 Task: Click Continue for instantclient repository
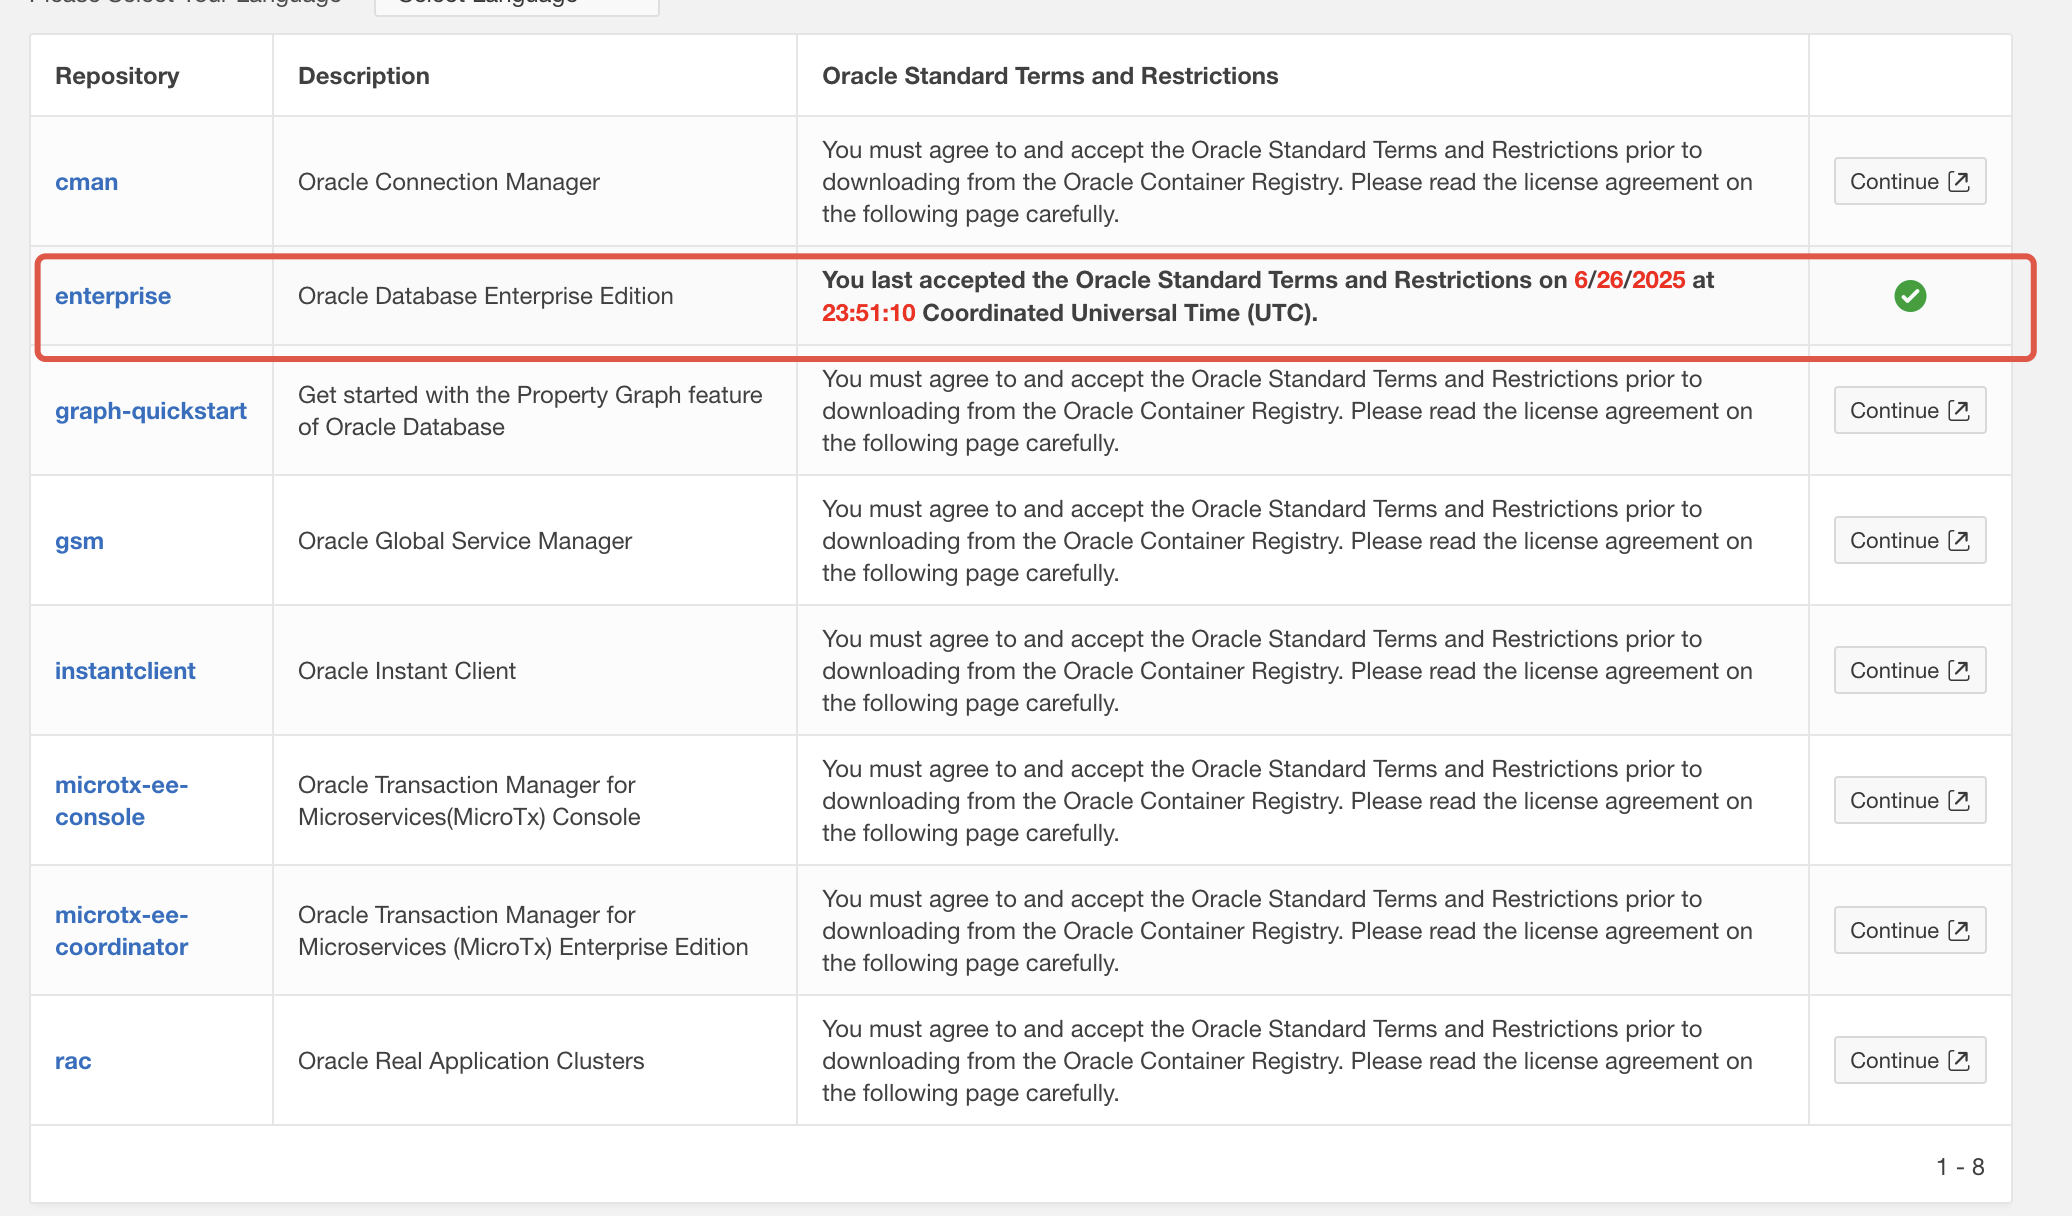1909,671
